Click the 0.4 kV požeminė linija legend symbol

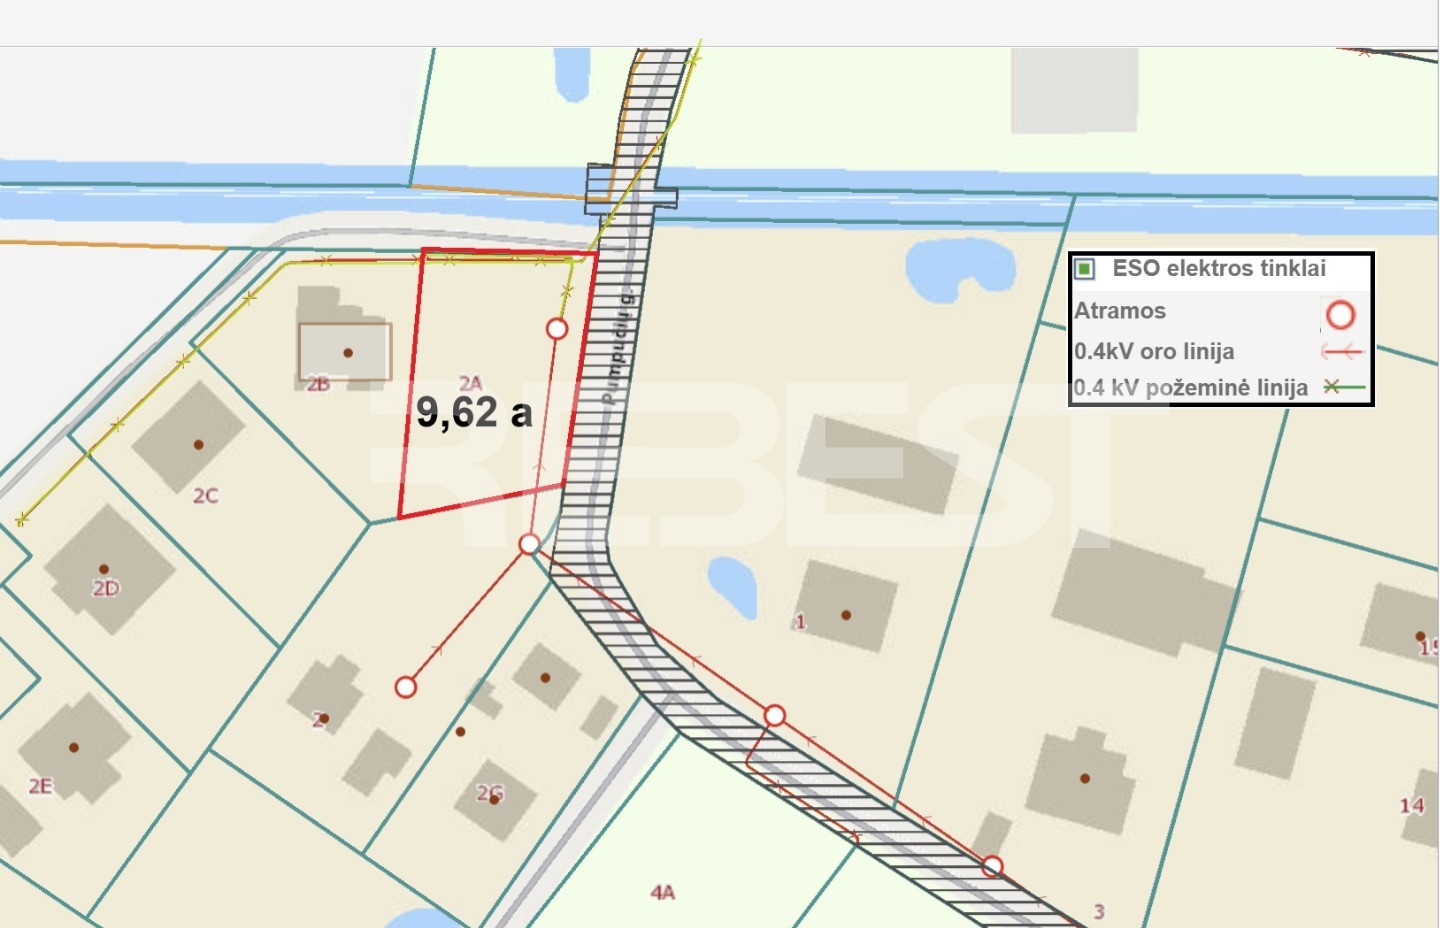pyautogui.click(x=1343, y=387)
